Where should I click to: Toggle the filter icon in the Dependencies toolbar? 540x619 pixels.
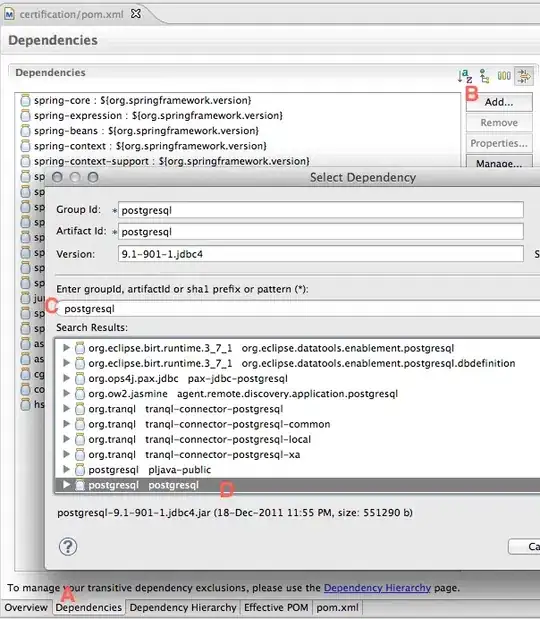(524, 76)
